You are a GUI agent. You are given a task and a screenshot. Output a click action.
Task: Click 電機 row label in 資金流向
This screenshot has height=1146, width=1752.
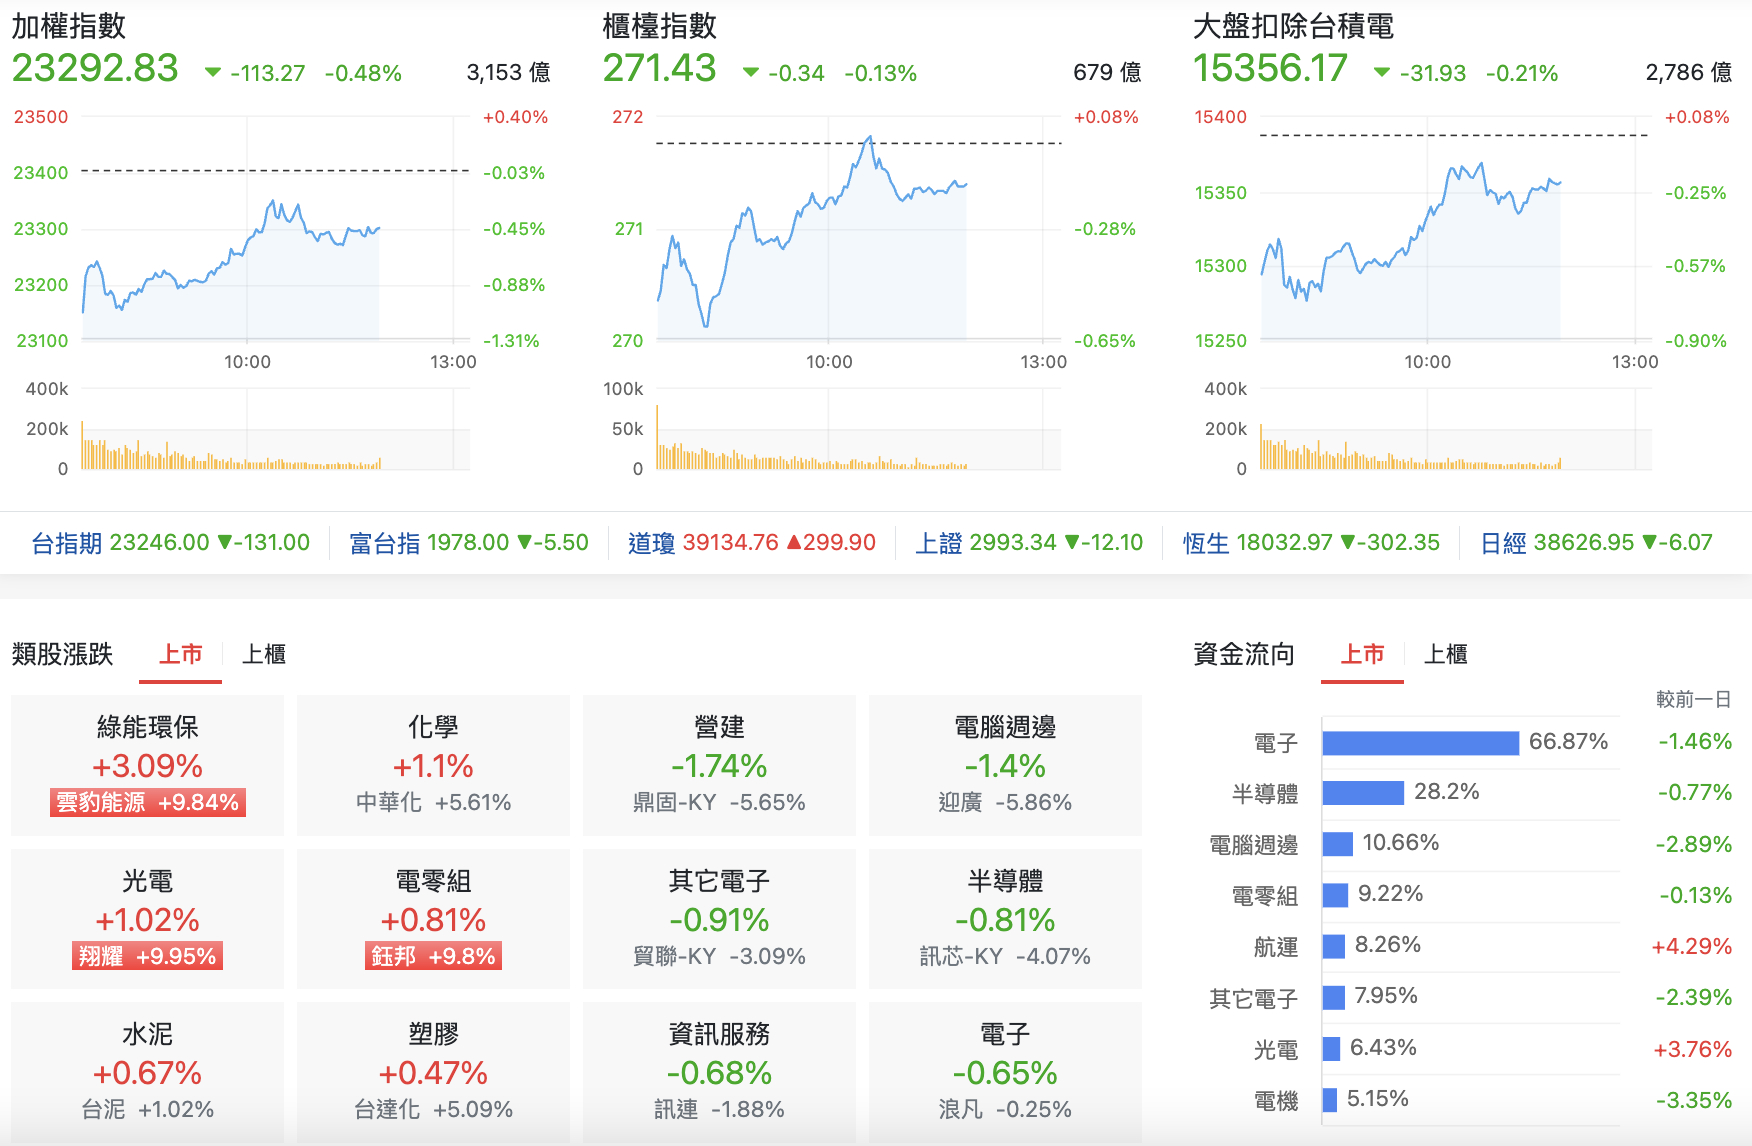(1276, 1101)
